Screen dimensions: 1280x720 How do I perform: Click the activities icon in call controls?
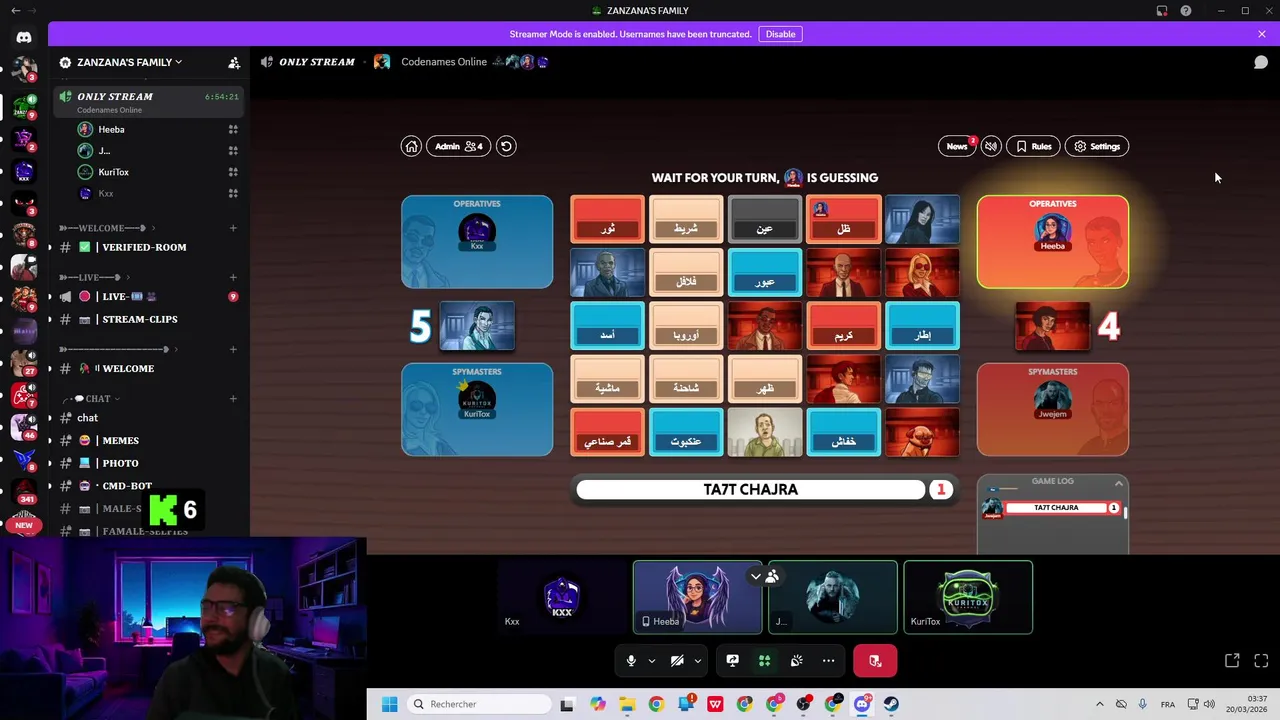pos(764,660)
